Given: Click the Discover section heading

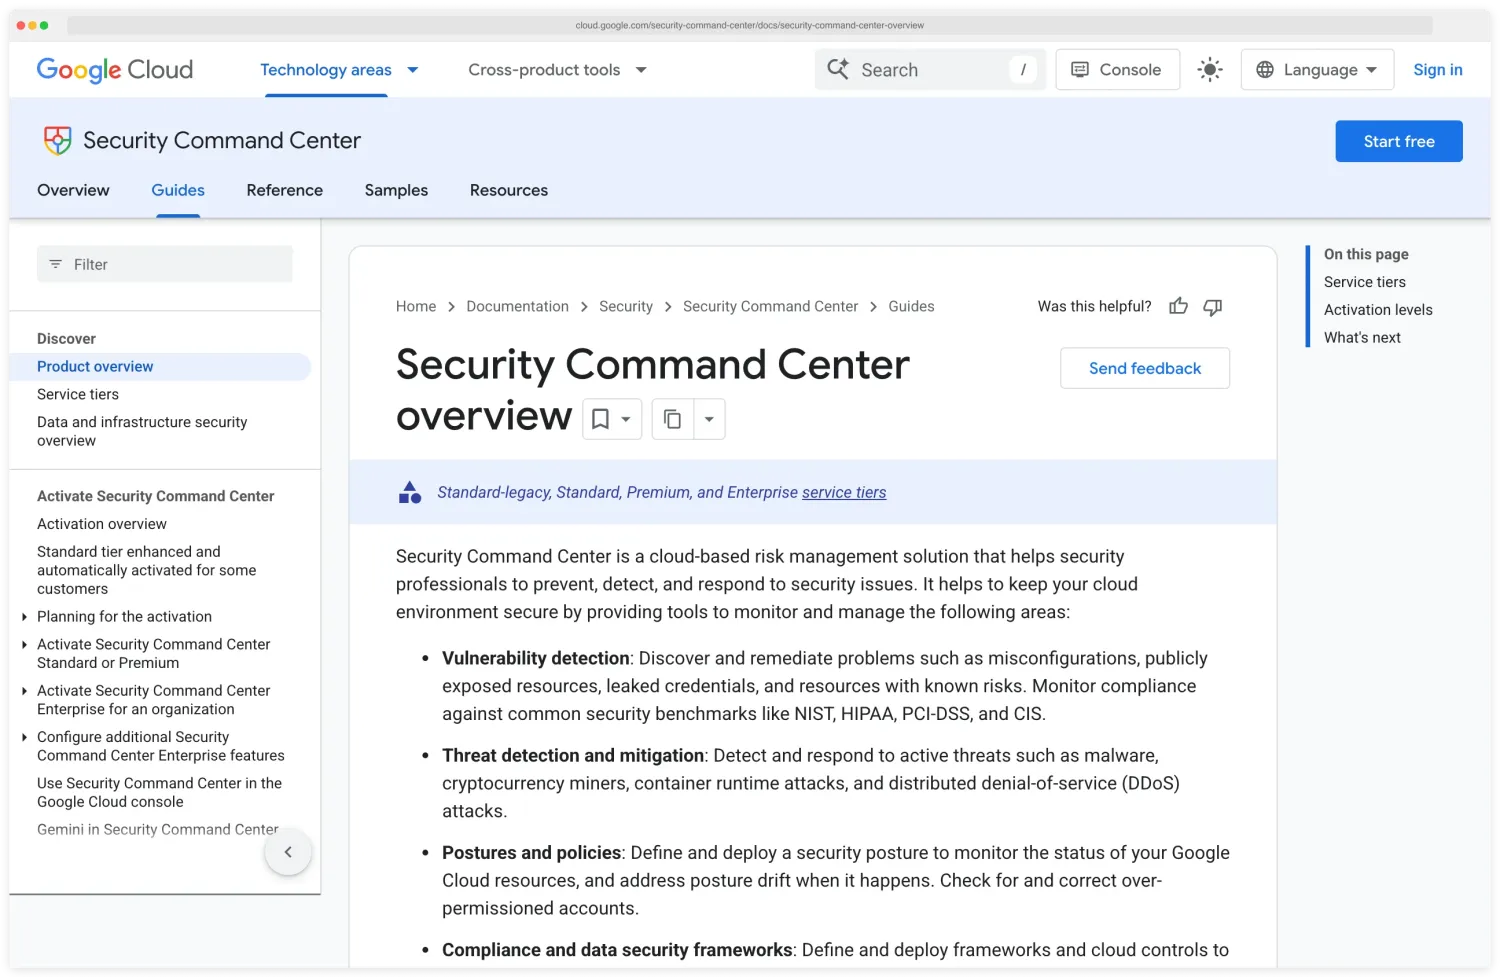Looking at the screenshot, I should click(67, 339).
